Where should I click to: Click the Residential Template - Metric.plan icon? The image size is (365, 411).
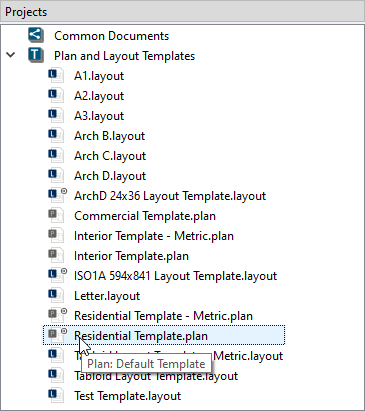57,315
